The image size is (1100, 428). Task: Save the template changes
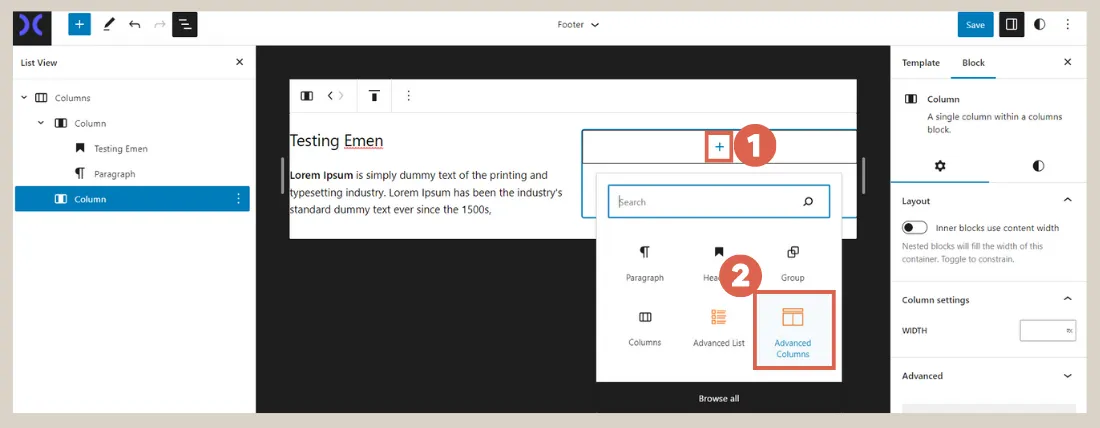click(x=975, y=25)
